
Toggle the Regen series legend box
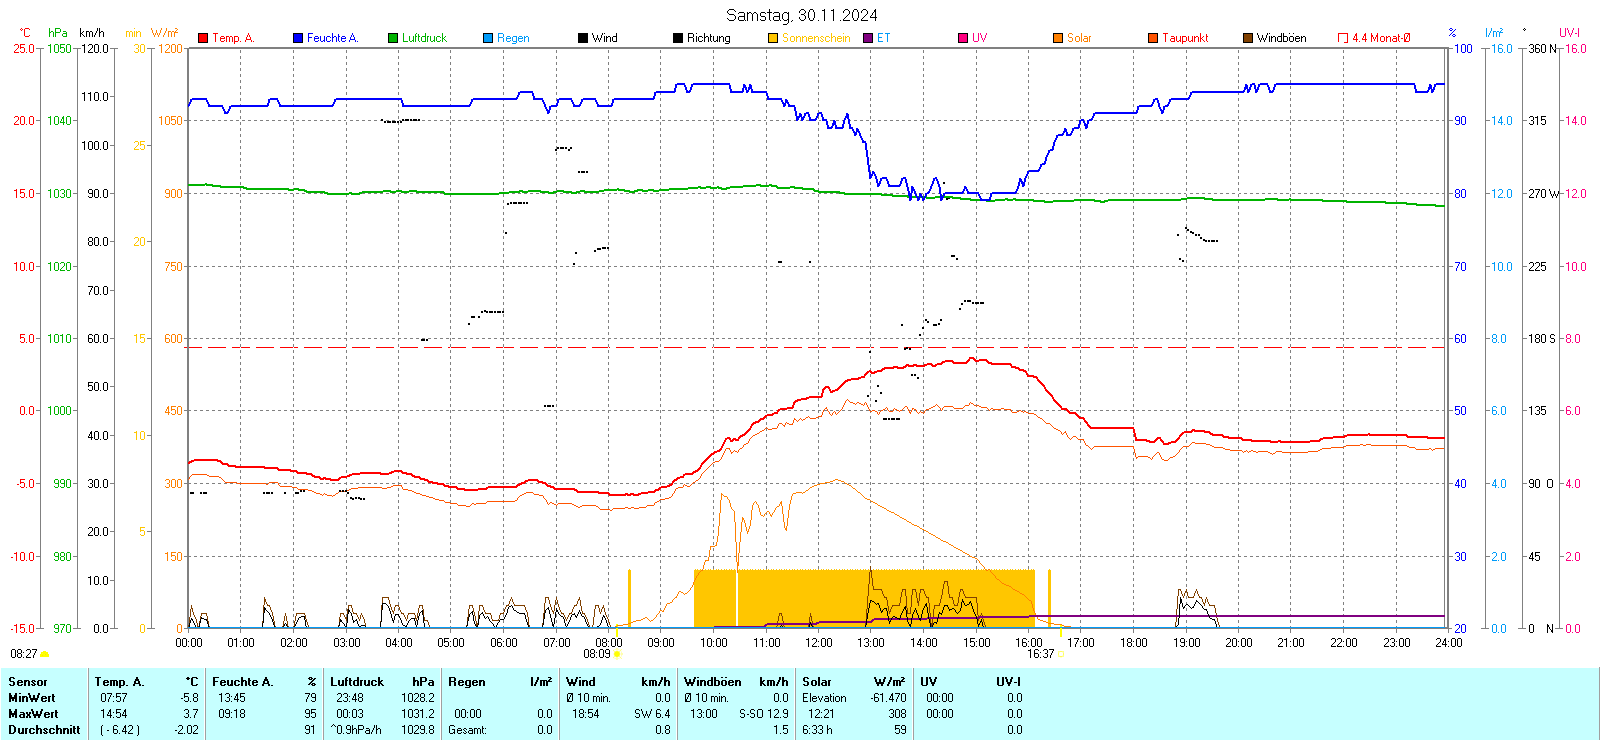coord(488,38)
